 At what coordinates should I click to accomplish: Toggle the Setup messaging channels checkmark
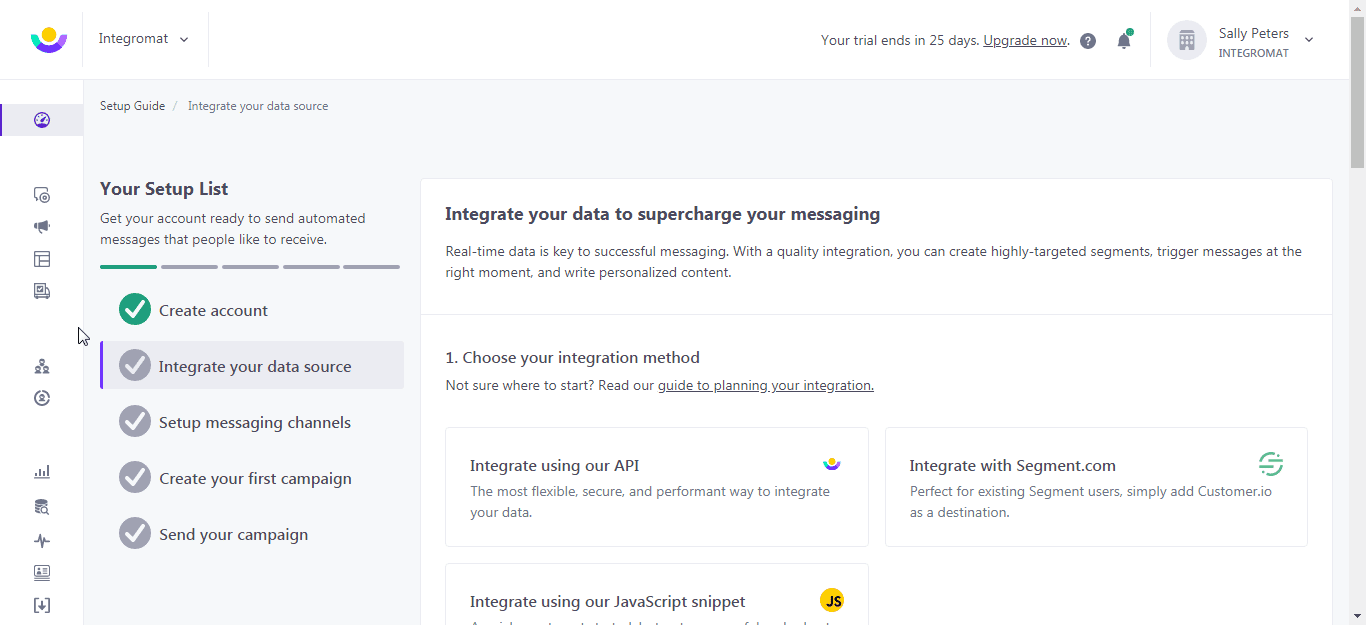135,422
